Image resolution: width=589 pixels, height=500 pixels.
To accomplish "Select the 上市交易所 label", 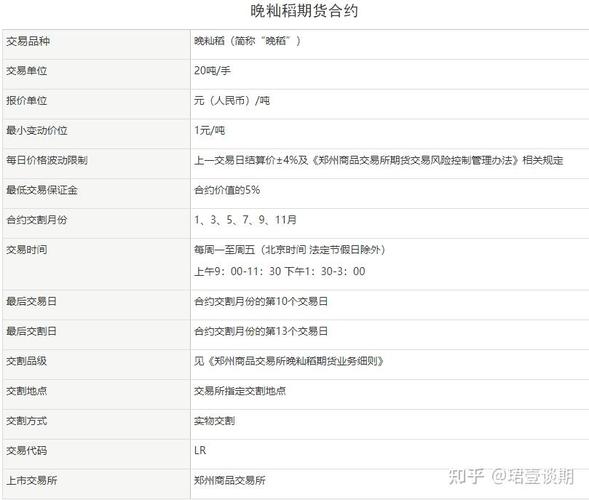I will [x=32, y=480].
